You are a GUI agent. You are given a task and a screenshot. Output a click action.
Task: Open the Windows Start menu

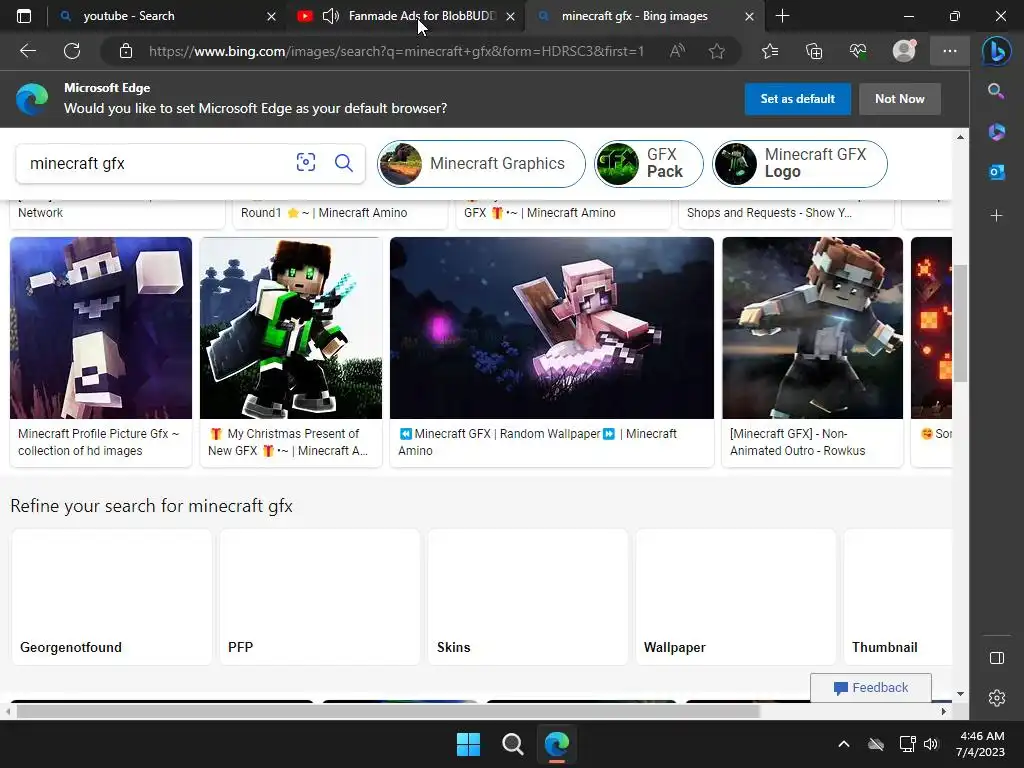click(x=468, y=744)
